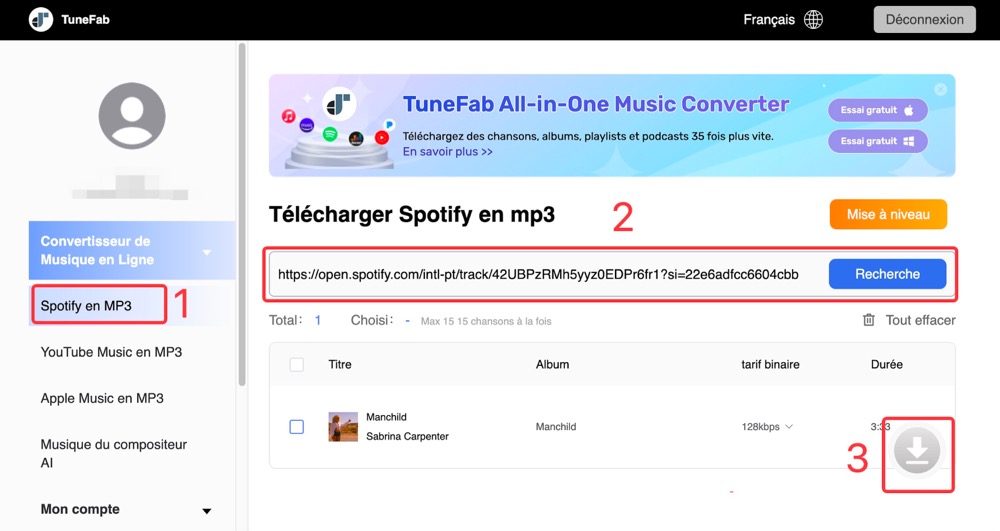Click the Album column header

[x=552, y=365]
